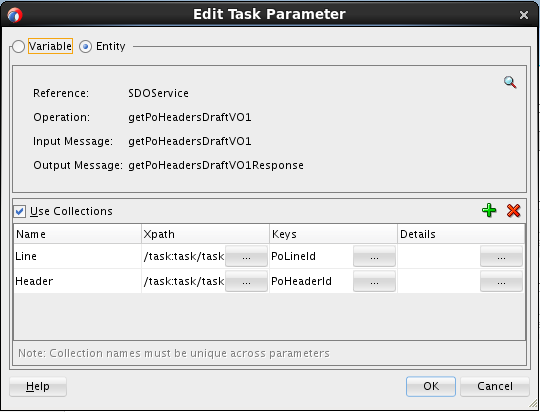Select the Variable radio button
The height and width of the screenshot is (412, 540).
coord(18,46)
